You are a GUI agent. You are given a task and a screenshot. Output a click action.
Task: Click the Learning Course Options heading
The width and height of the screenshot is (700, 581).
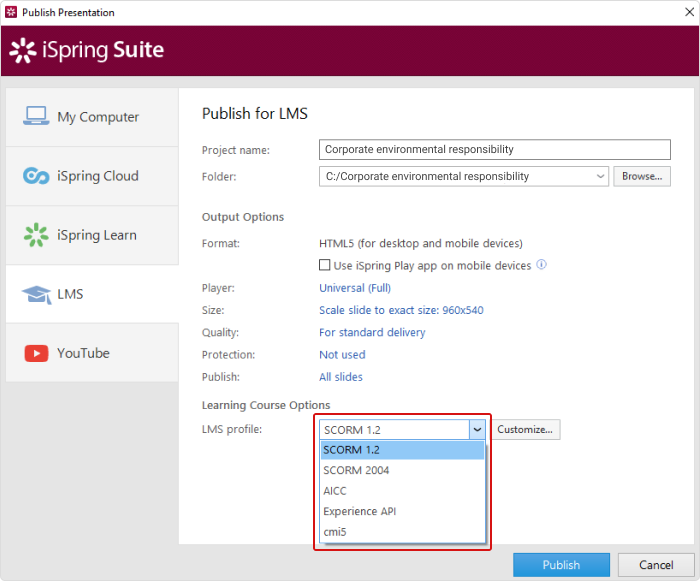pos(266,405)
